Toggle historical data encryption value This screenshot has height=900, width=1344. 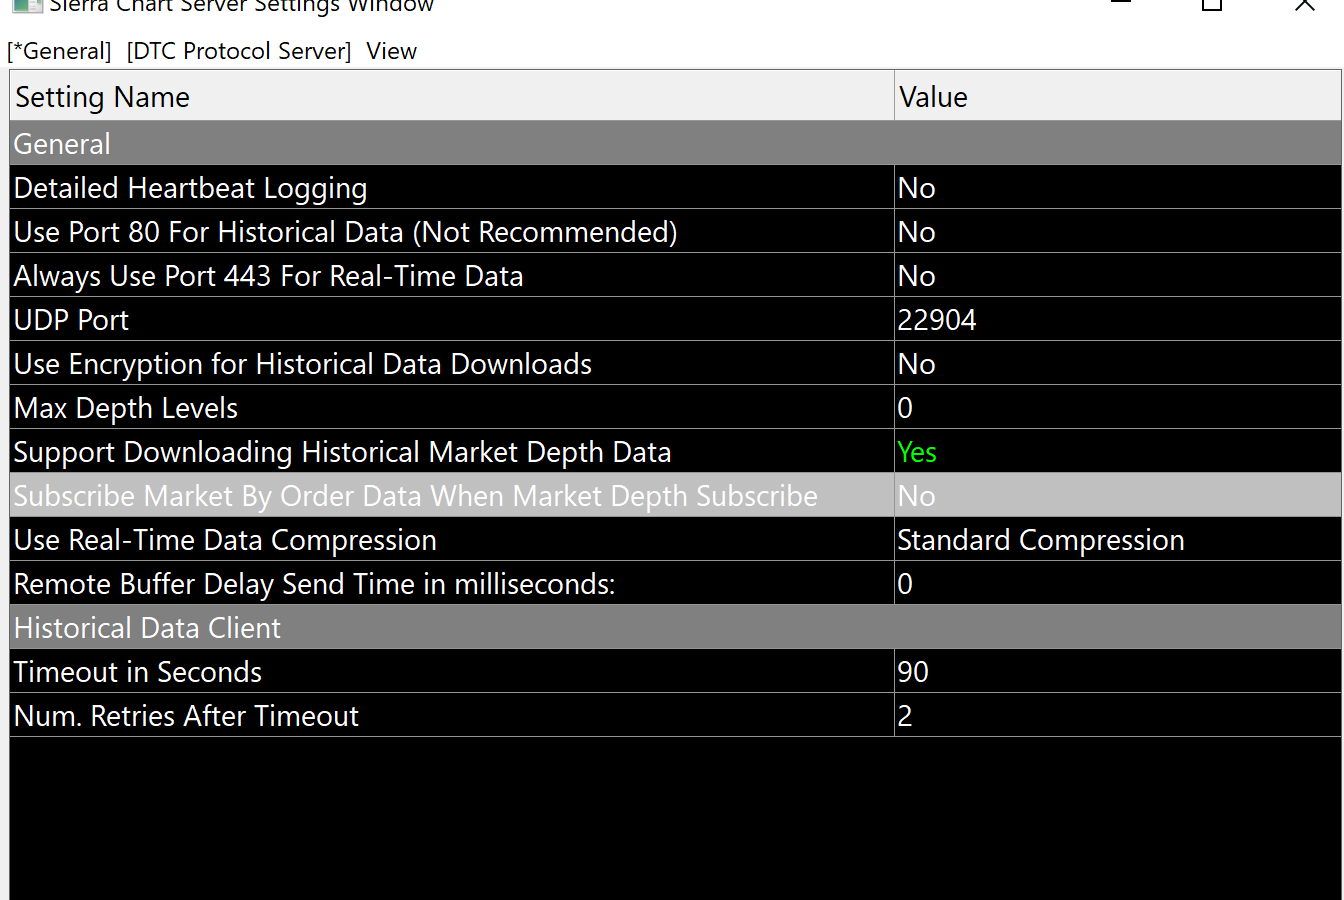click(x=917, y=364)
